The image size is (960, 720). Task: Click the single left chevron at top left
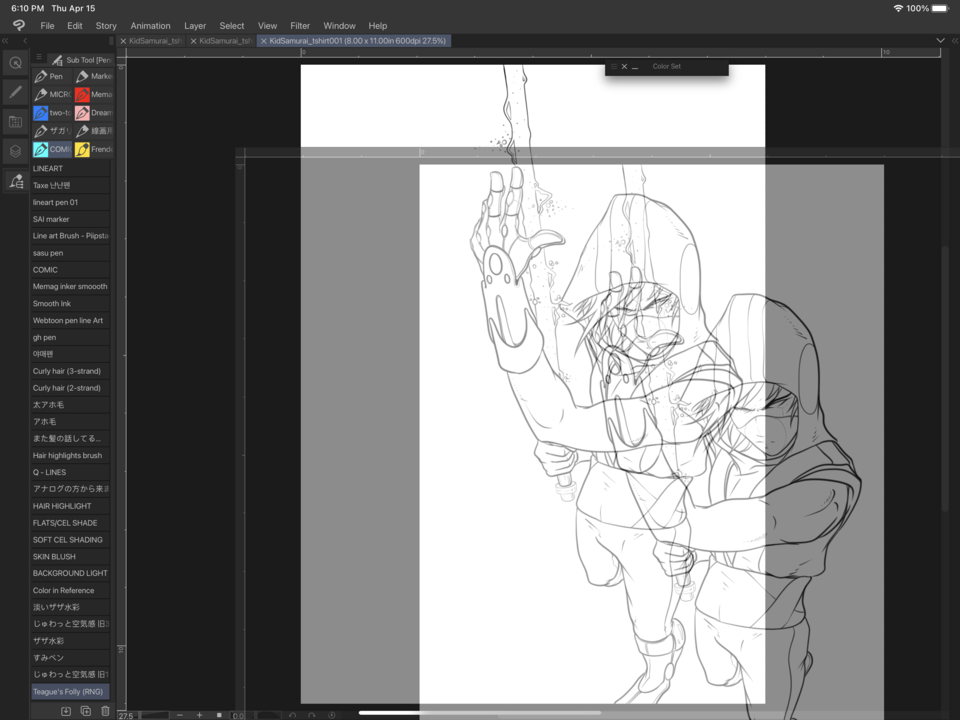(x=25, y=41)
